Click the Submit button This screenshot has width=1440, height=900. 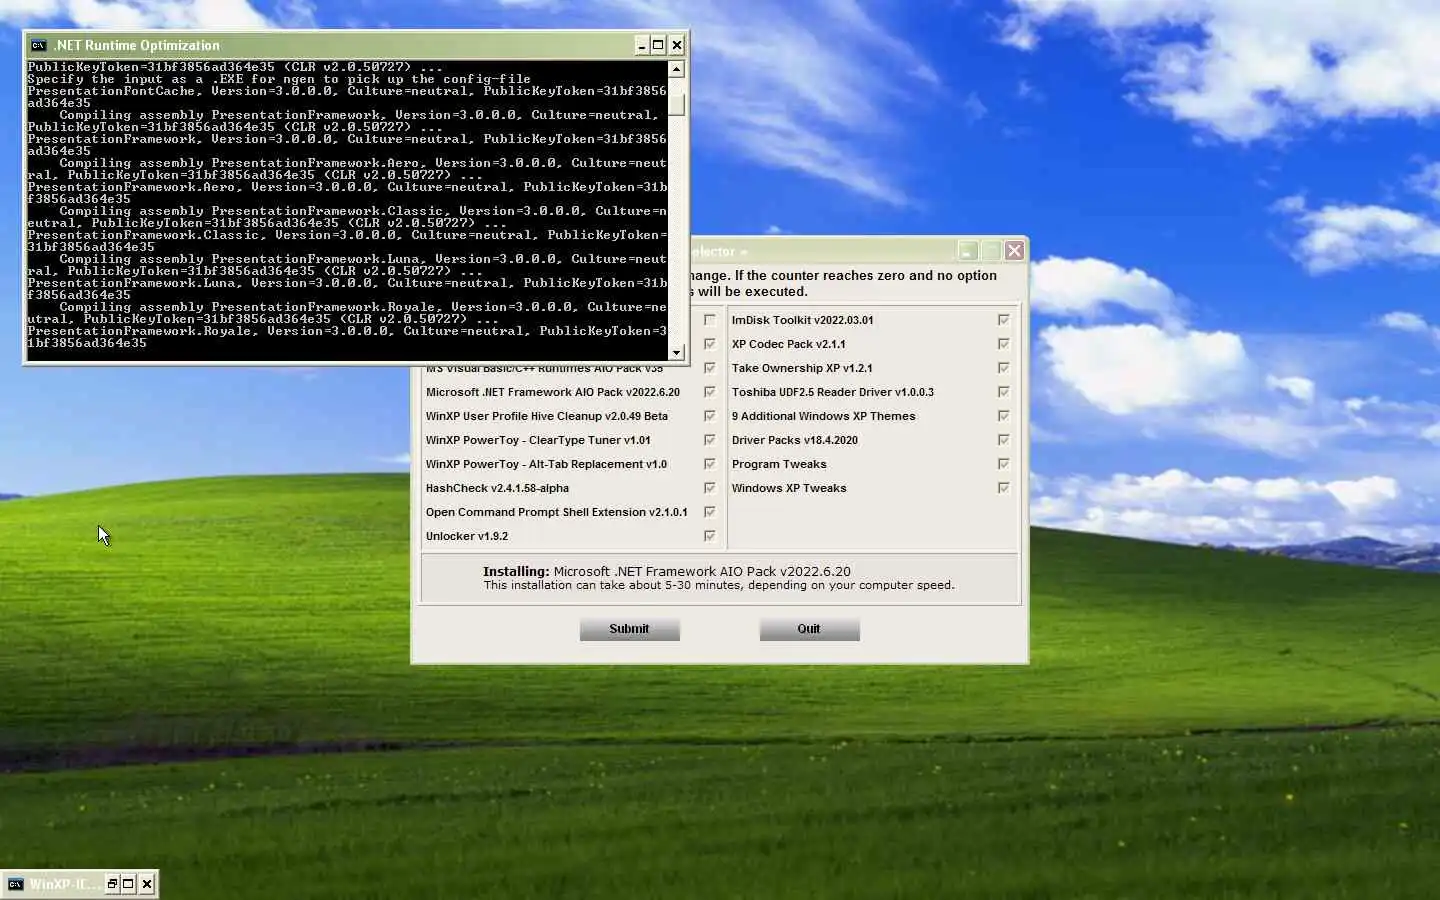click(629, 629)
